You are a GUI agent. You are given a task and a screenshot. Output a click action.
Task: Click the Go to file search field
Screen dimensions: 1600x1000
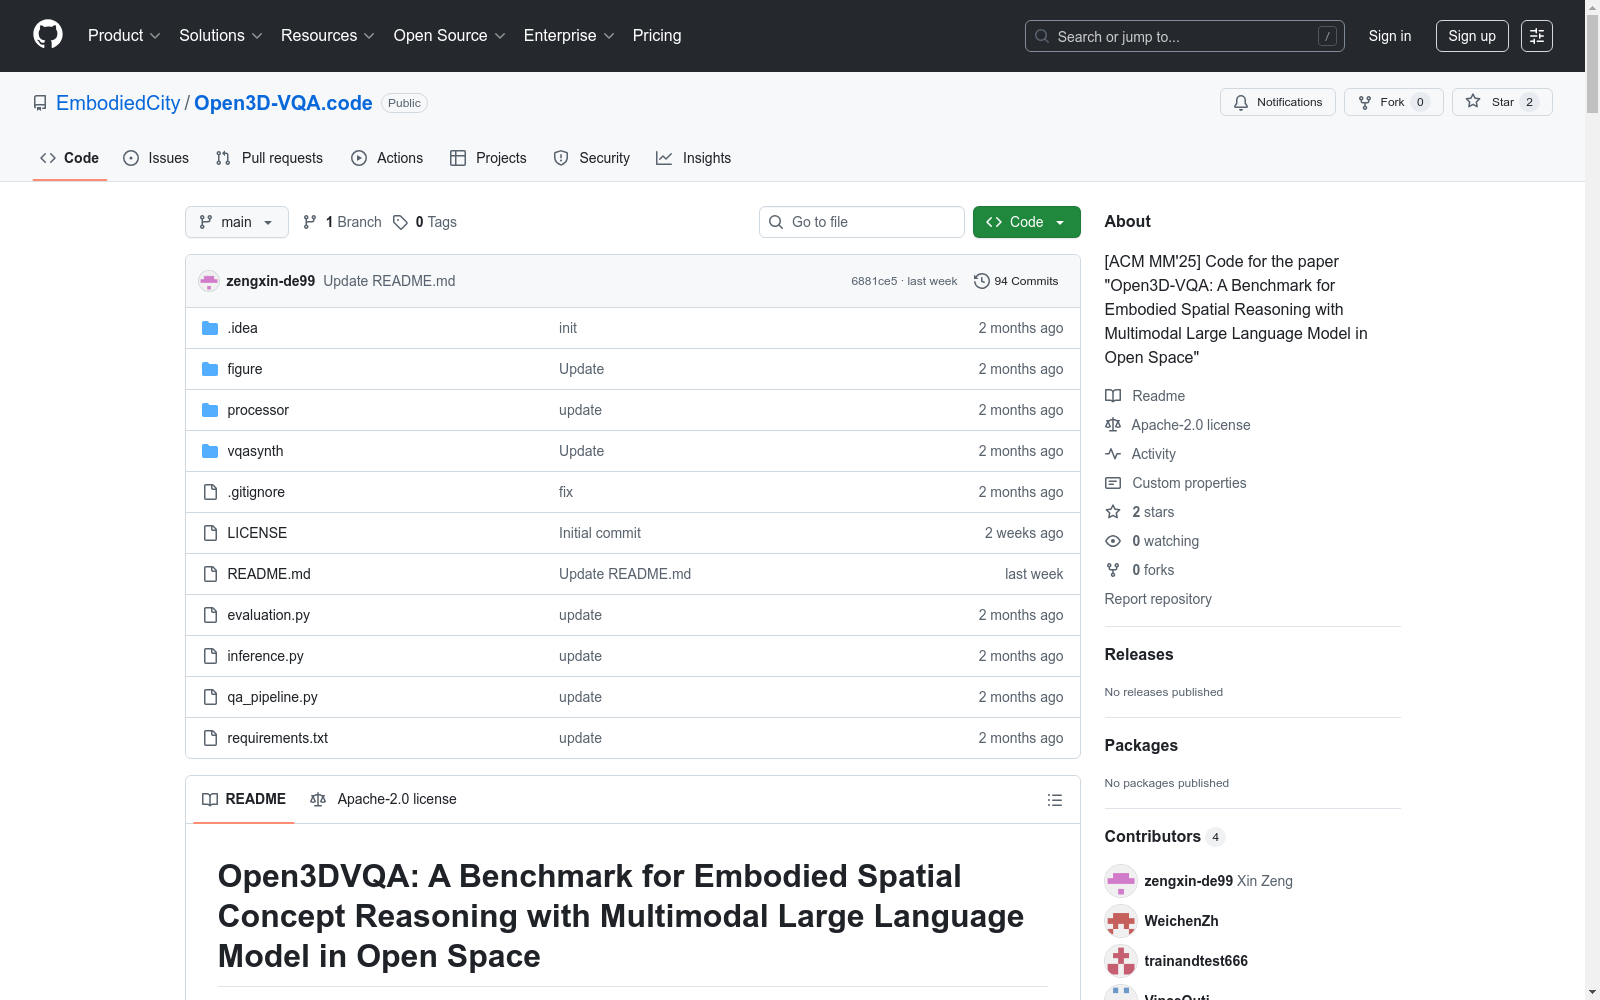point(862,222)
